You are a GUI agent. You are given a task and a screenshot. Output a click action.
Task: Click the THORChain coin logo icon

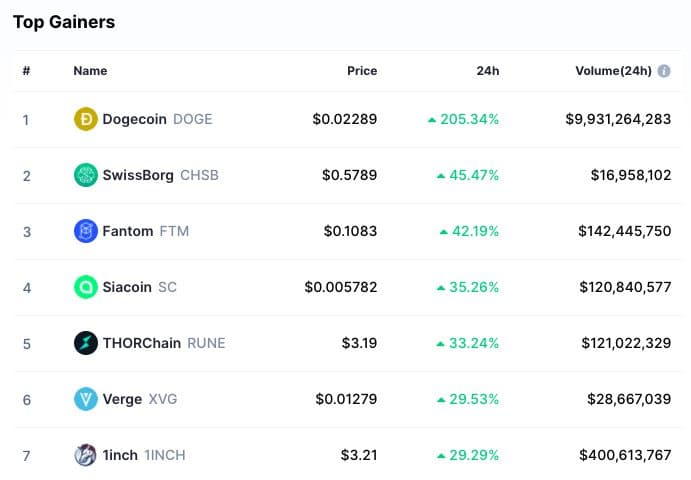86,343
